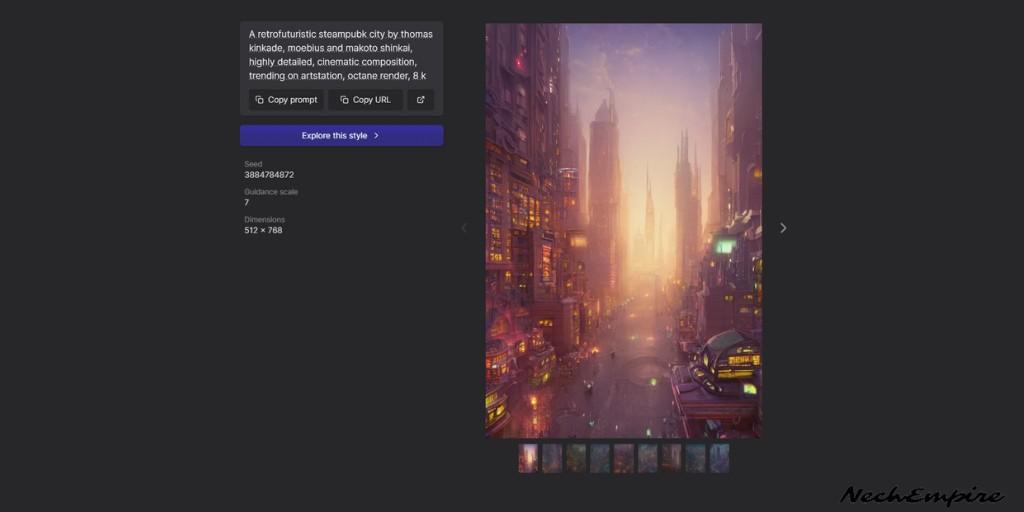Select the ninth thumbnail under the image
The image size is (1024, 512).
(719, 458)
